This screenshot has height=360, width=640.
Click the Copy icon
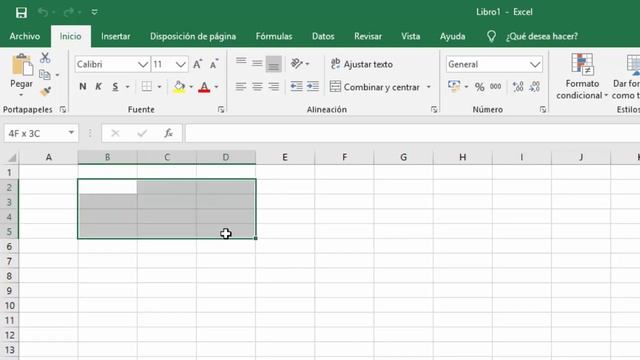[x=44, y=75]
